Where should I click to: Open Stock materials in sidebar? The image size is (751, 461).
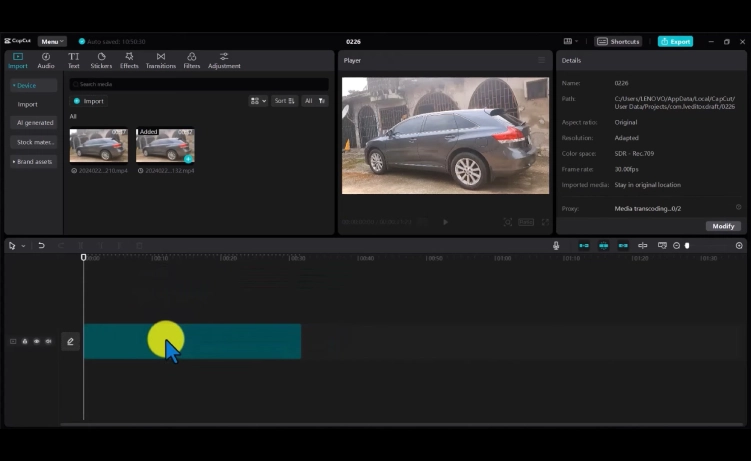[33, 142]
